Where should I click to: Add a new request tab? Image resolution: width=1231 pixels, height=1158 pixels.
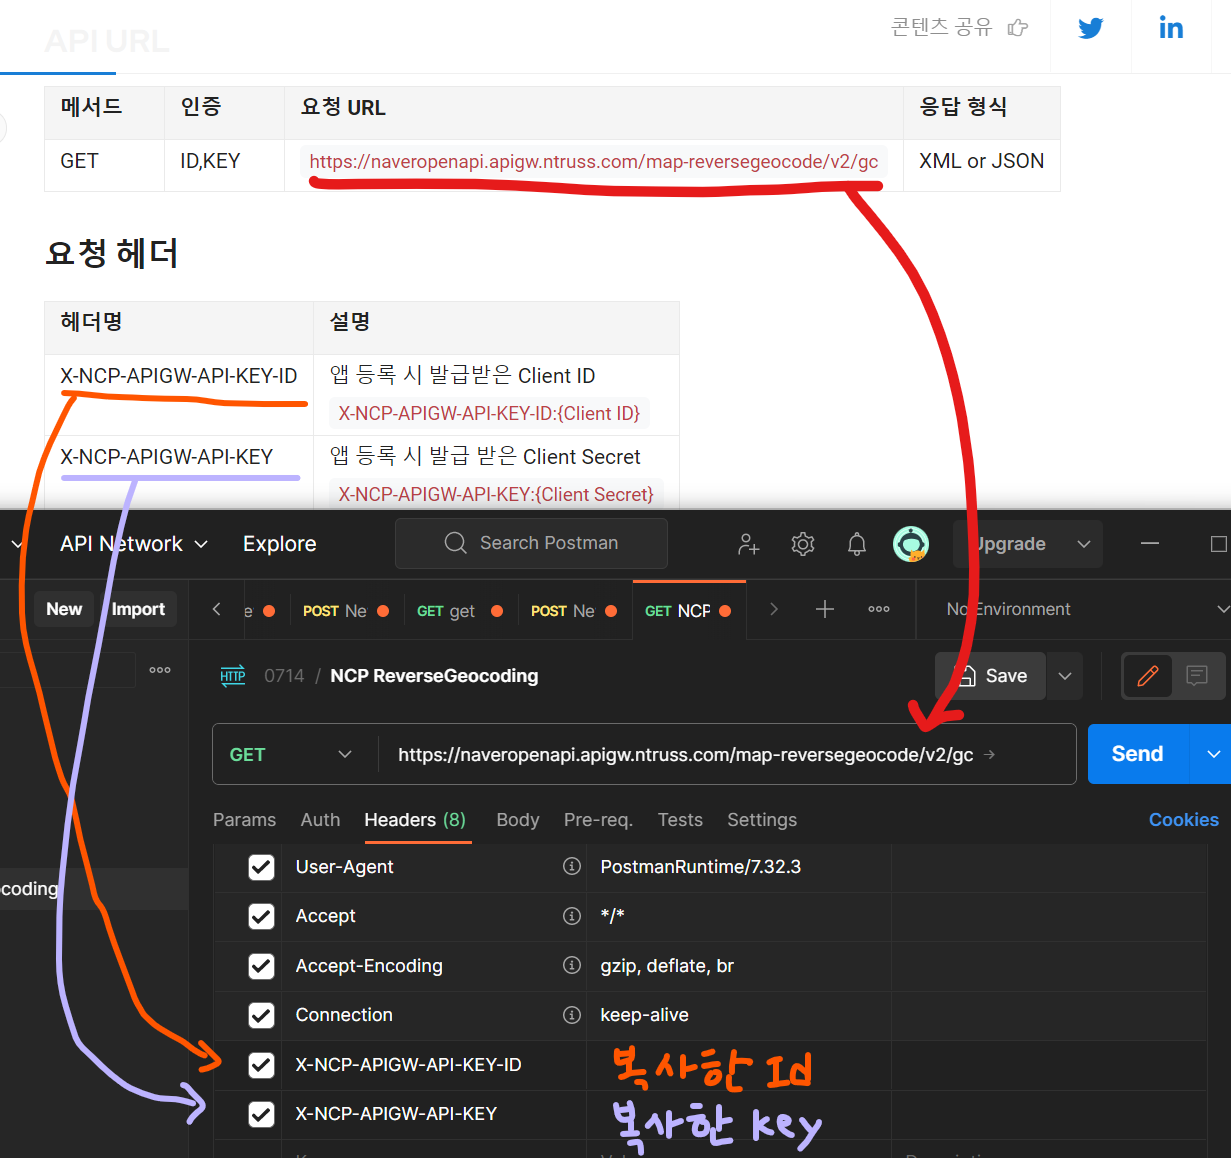point(825,609)
